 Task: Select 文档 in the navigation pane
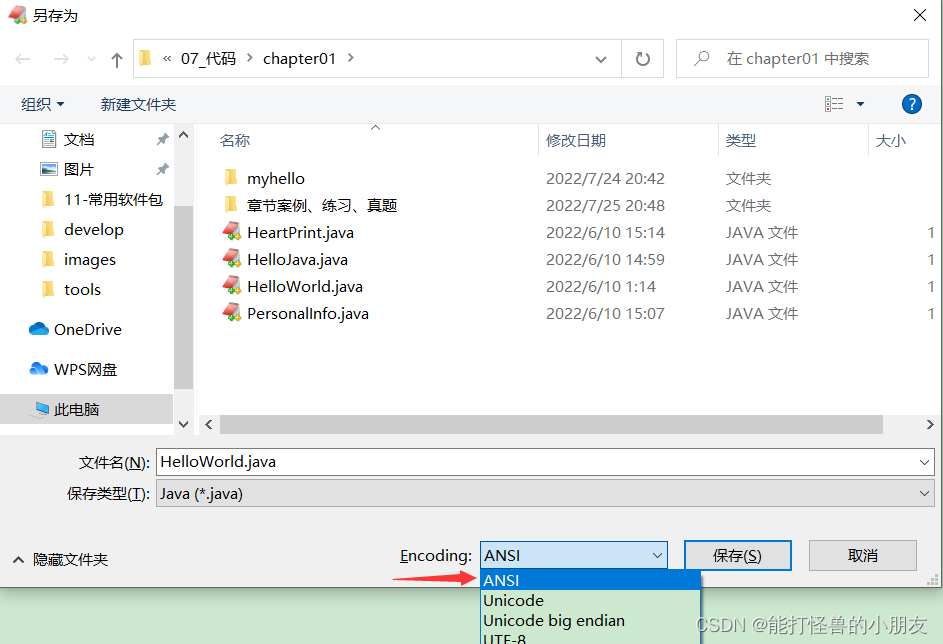pyautogui.click(x=79, y=140)
